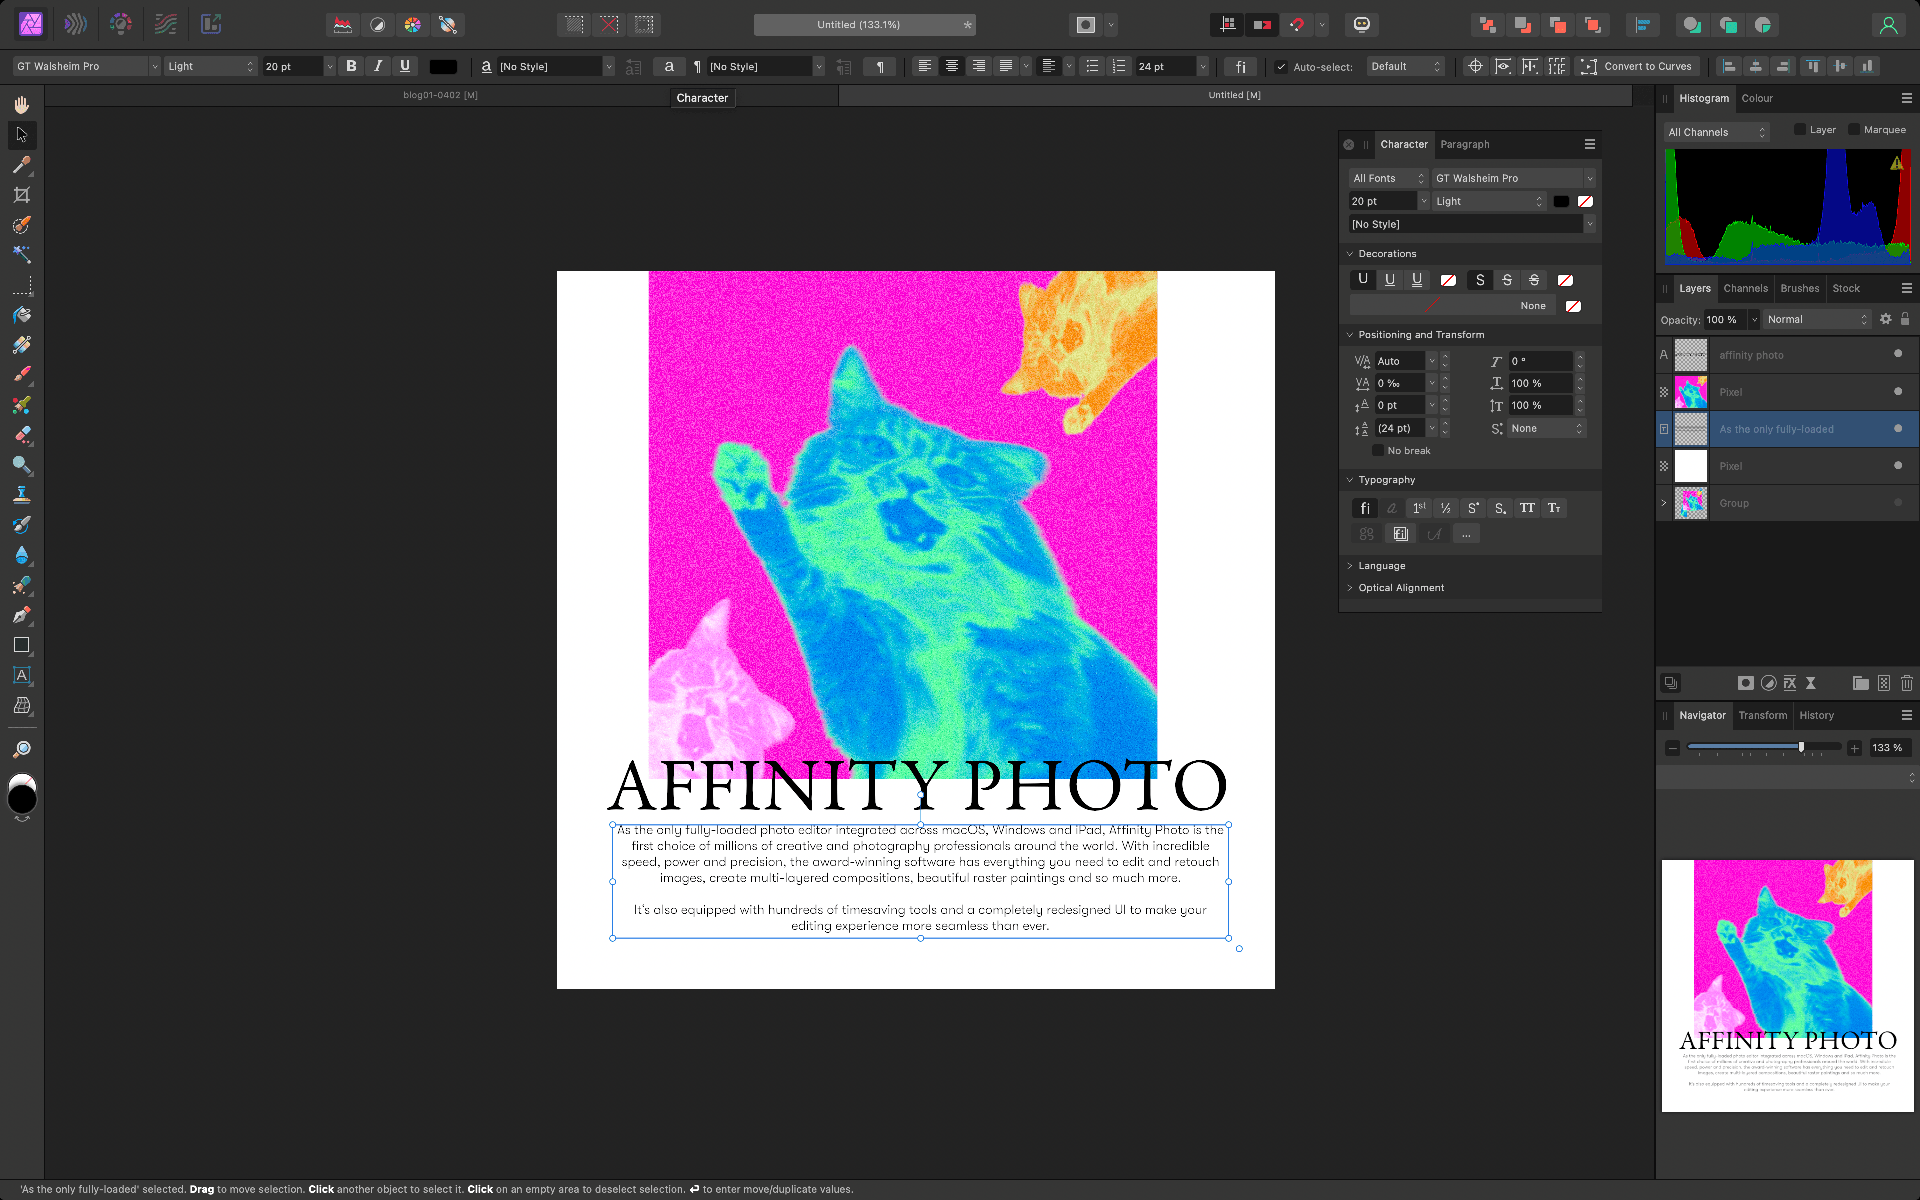
Task: Switch to blog01-0402 document tab
Action: pos(440,95)
